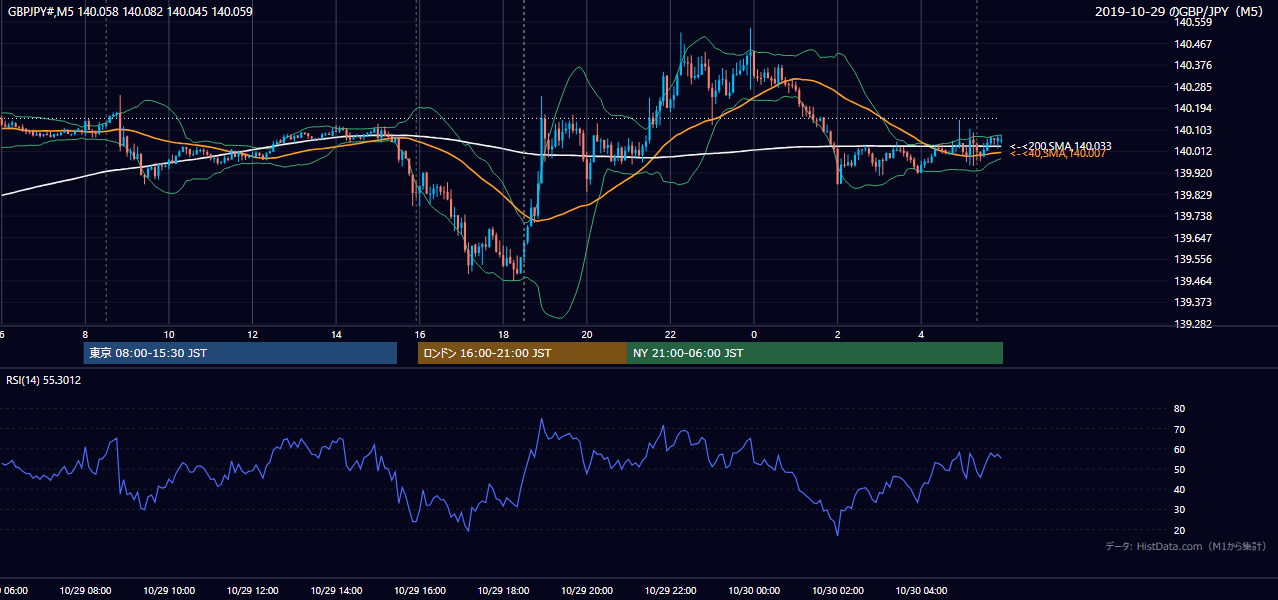Image resolution: width=1278 pixels, height=600 pixels.
Task: Click the 10/29 20:00 date label
Action: 587,591
